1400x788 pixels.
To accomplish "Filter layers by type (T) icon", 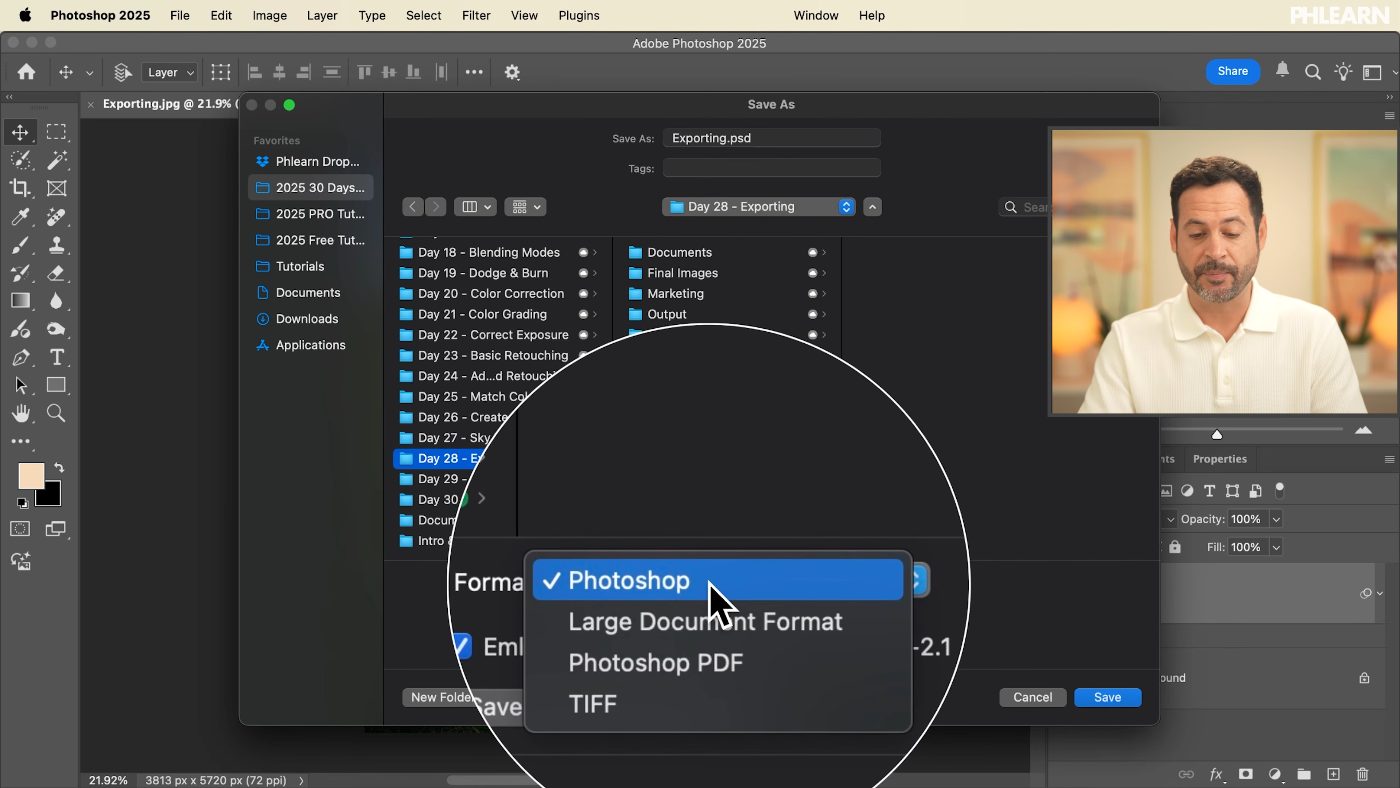I will (x=1209, y=491).
